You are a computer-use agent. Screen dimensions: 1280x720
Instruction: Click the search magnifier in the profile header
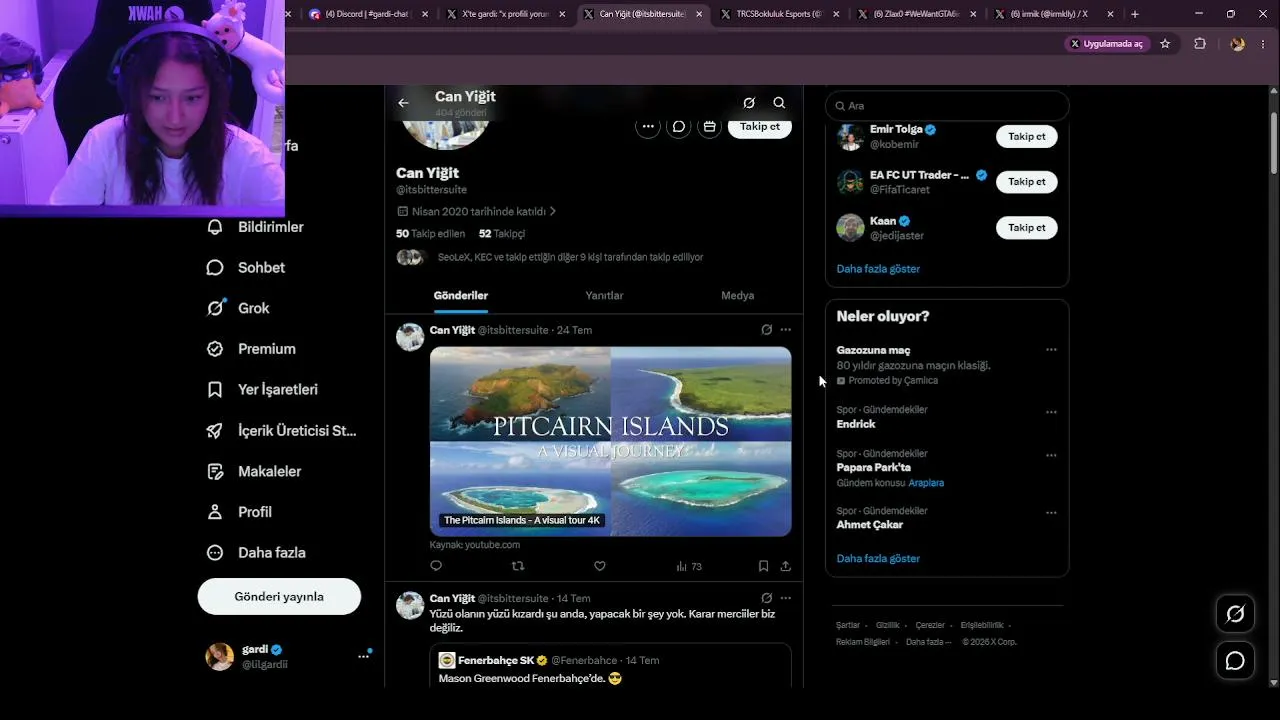click(x=779, y=103)
